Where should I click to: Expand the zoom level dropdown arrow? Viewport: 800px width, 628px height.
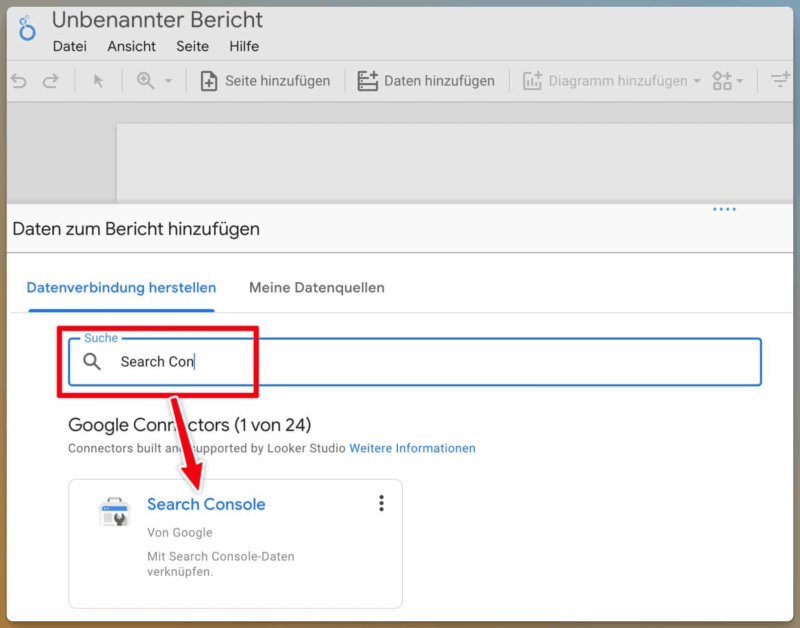(x=166, y=81)
